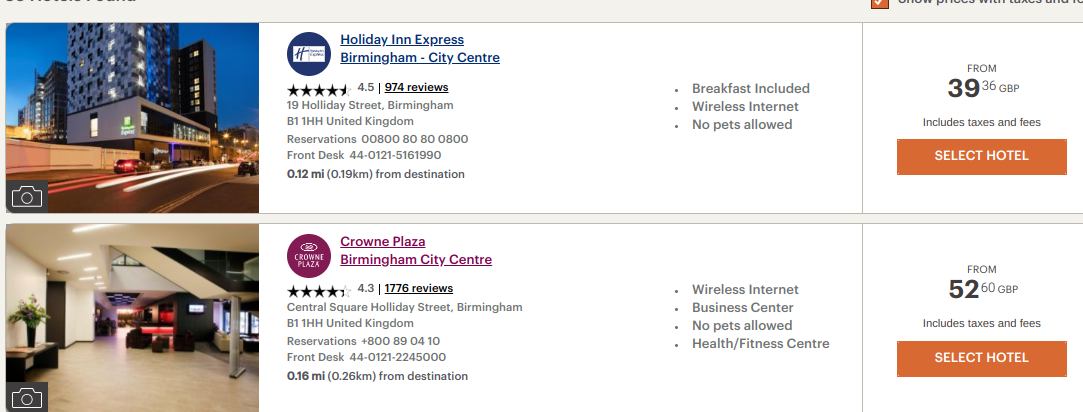Click the Holiday Inn Express brand logo
This screenshot has width=1083, height=412.
(308, 54)
